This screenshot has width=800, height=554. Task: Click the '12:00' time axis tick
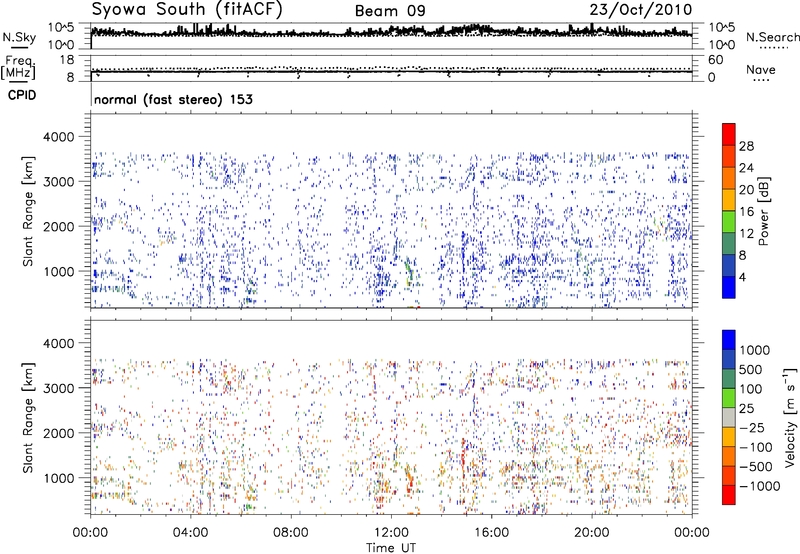point(391,533)
